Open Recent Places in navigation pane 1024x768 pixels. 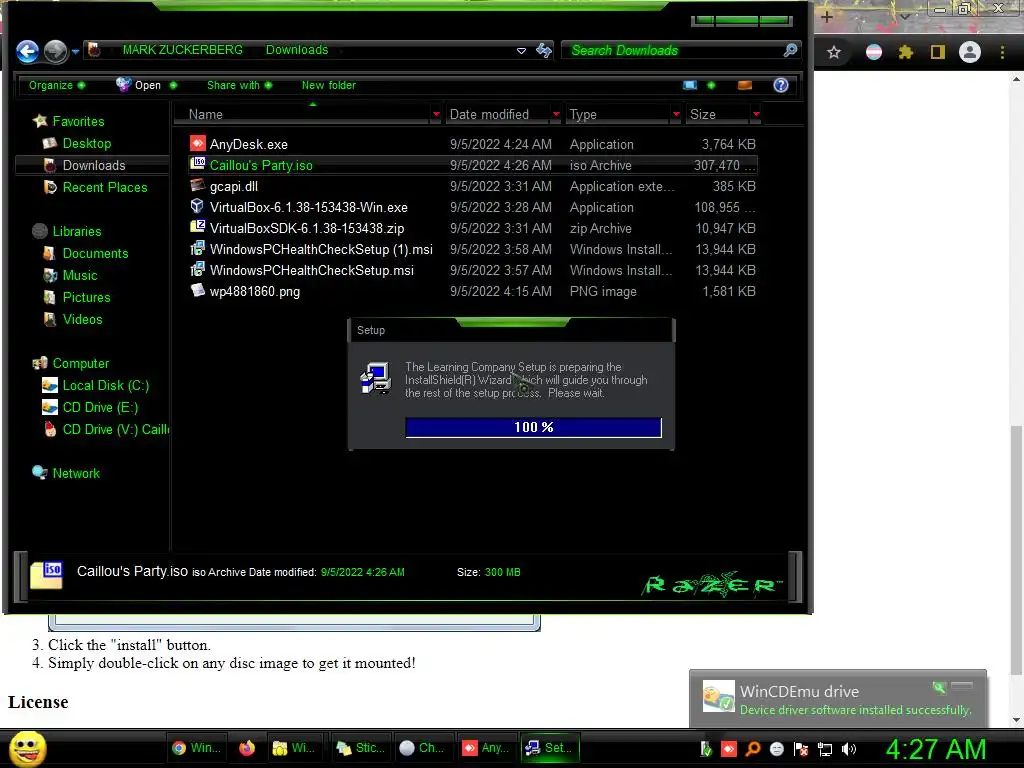pos(104,187)
